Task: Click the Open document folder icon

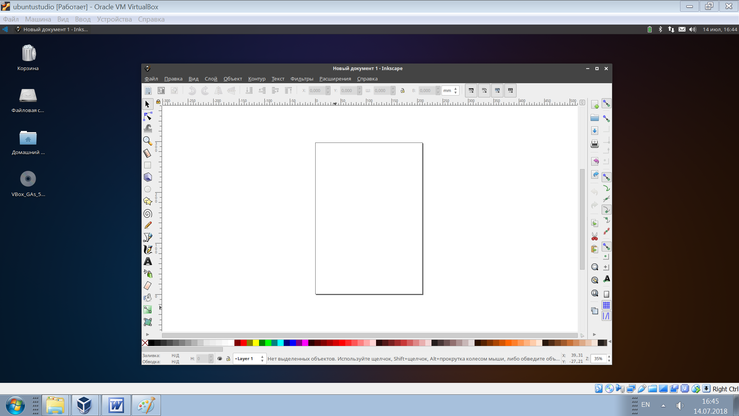Action: (x=595, y=118)
